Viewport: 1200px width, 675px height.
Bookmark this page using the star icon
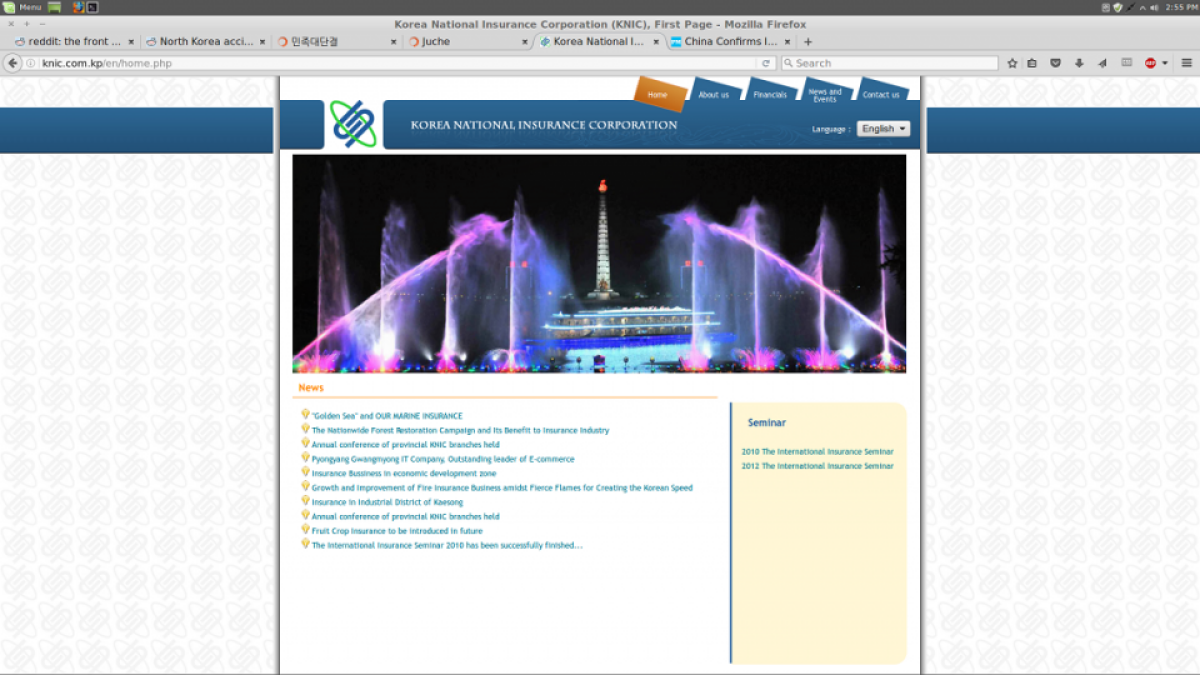[1013, 62]
